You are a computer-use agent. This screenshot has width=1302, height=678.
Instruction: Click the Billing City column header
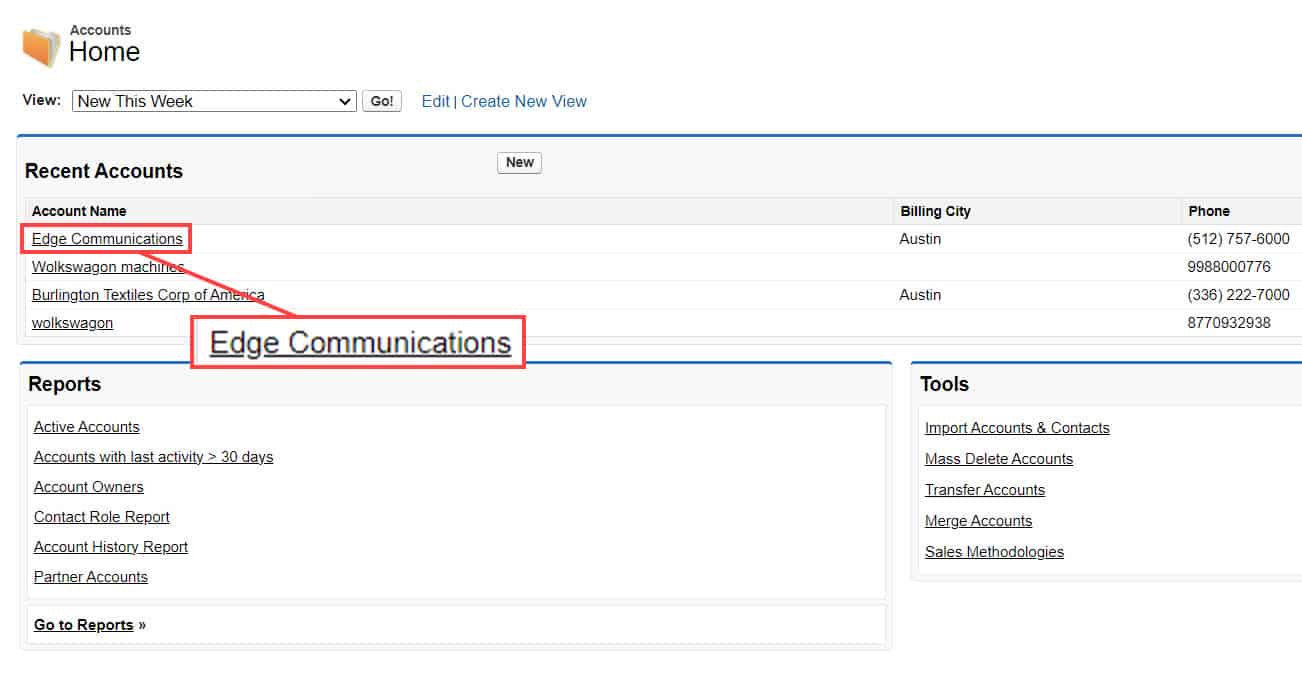935,211
